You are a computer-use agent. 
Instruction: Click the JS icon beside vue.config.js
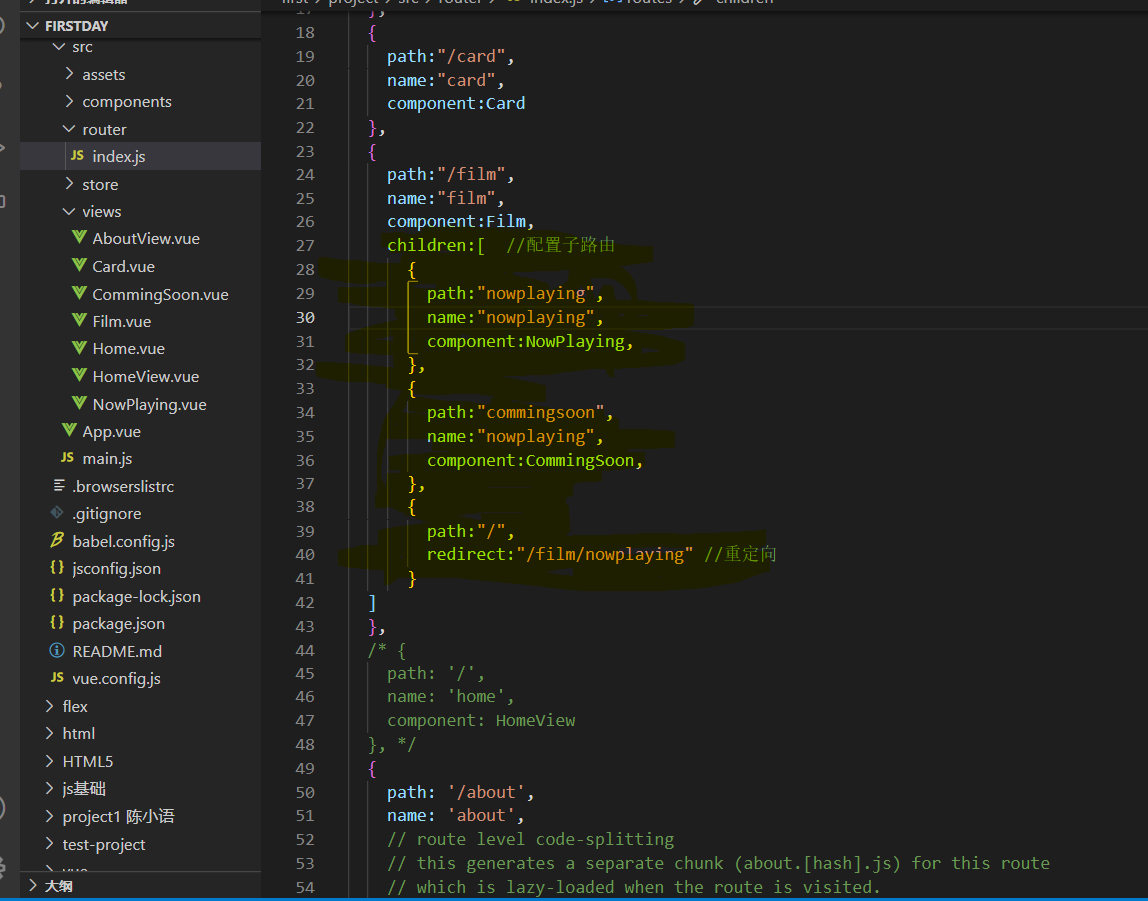(x=56, y=678)
